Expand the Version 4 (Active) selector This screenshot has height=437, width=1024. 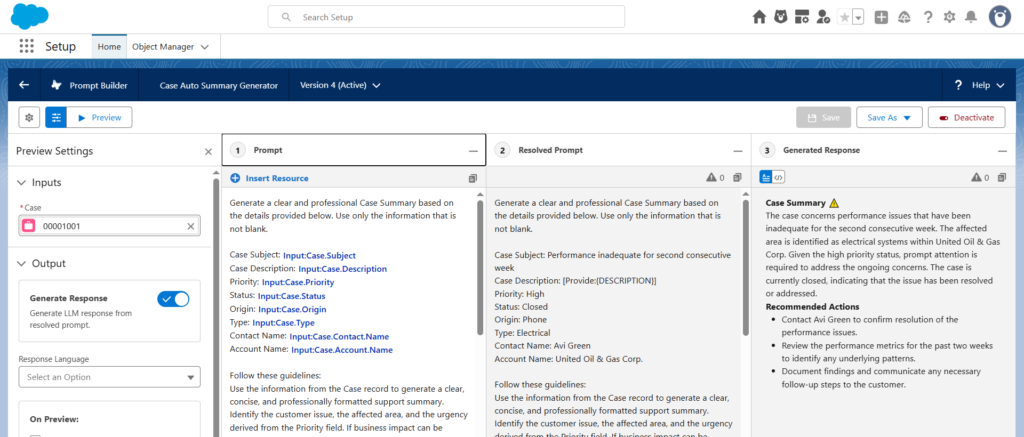(x=341, y=86)
